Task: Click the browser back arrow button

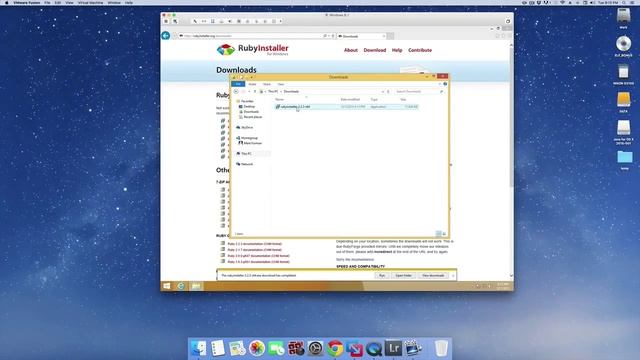Action: (166, 36)
